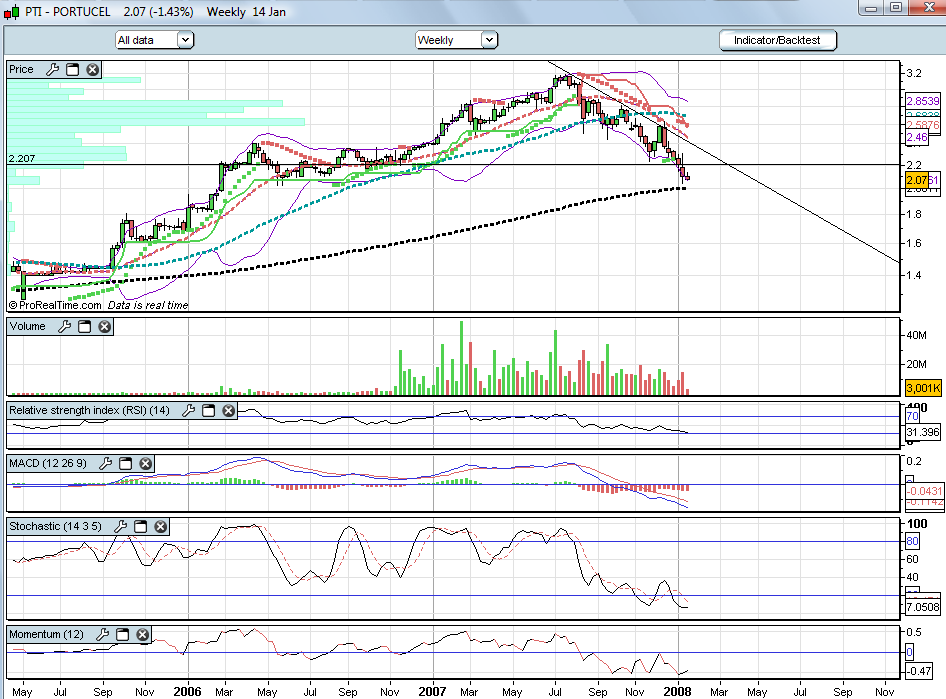Viewport: 946px width, 699px height.
Task: Click the Price panel label
Action: click(22, 69)
